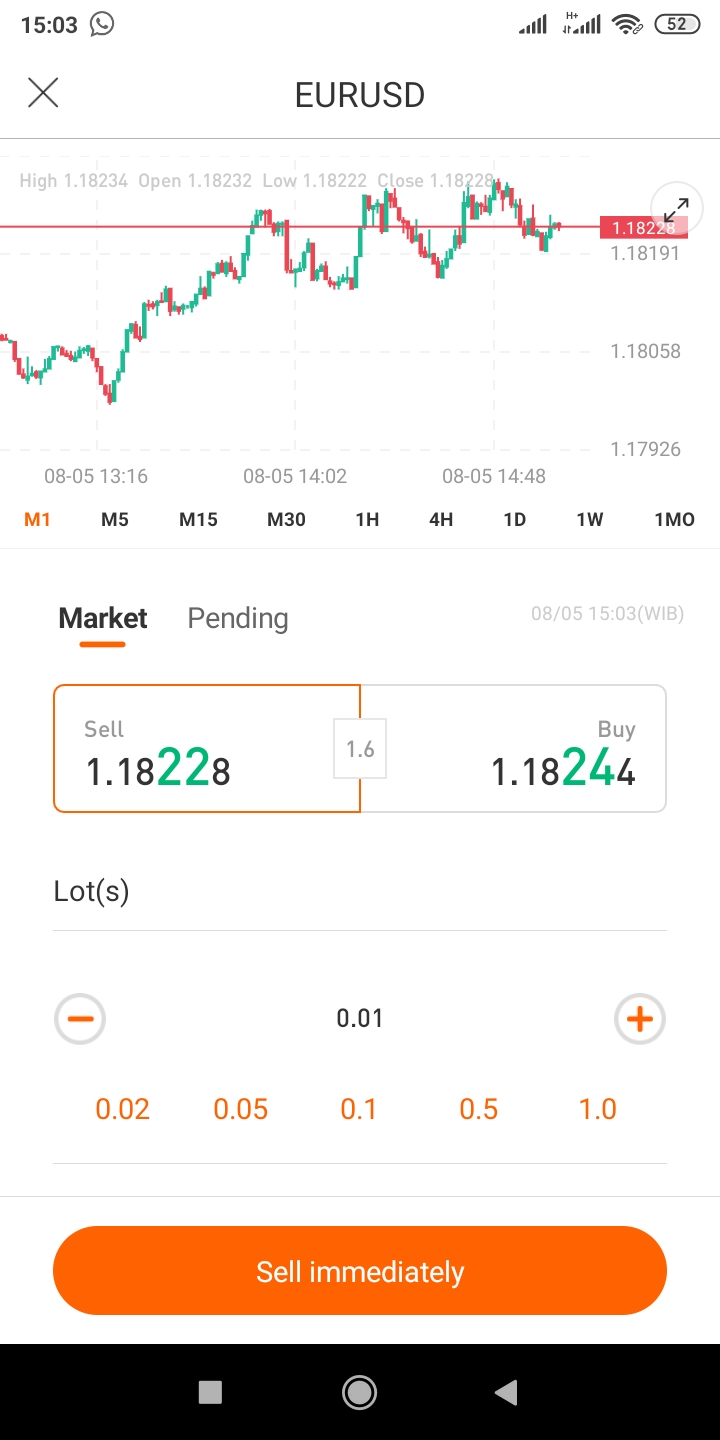This screenshot has height=1440, width=720.
Task: Choose the M30 timeframe
Action: pos(286,519)
